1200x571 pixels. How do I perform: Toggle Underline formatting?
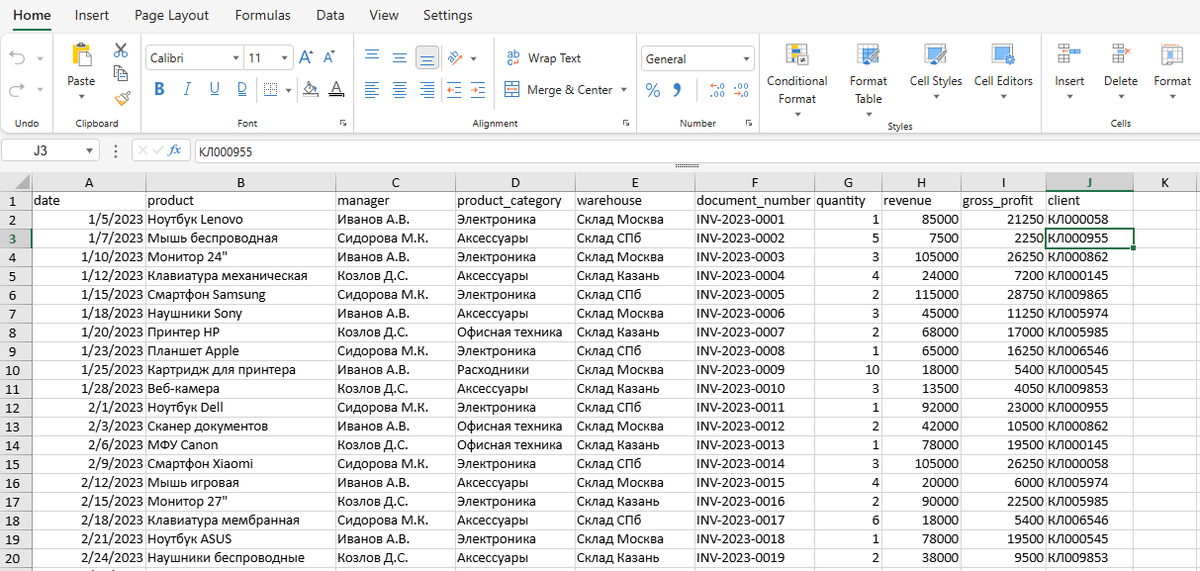(x=214, y=89)
